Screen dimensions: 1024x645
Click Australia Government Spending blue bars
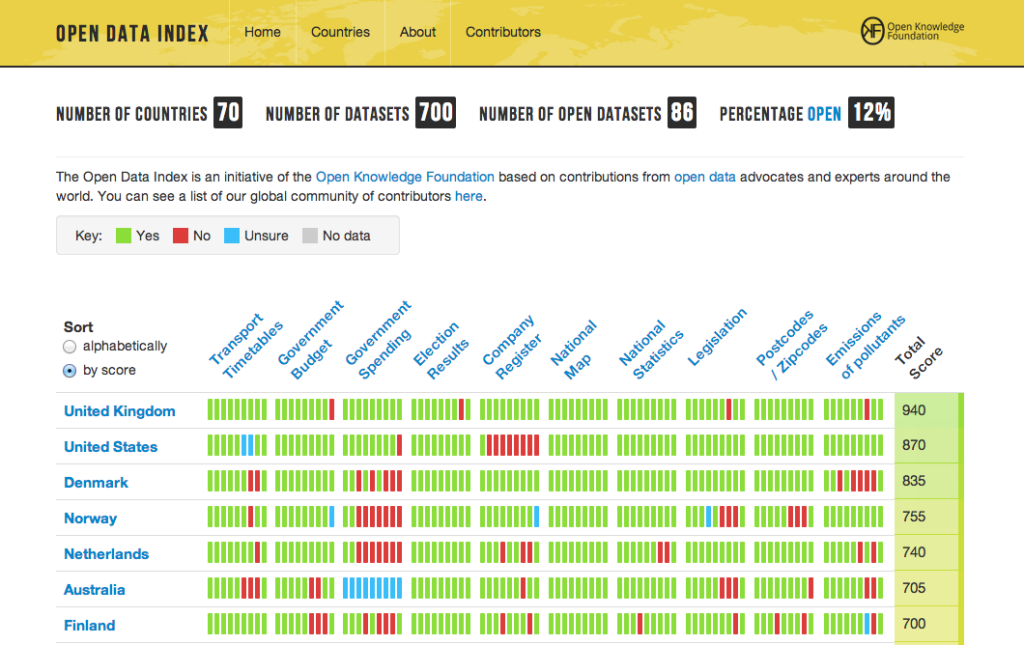(x=372, y=588)
